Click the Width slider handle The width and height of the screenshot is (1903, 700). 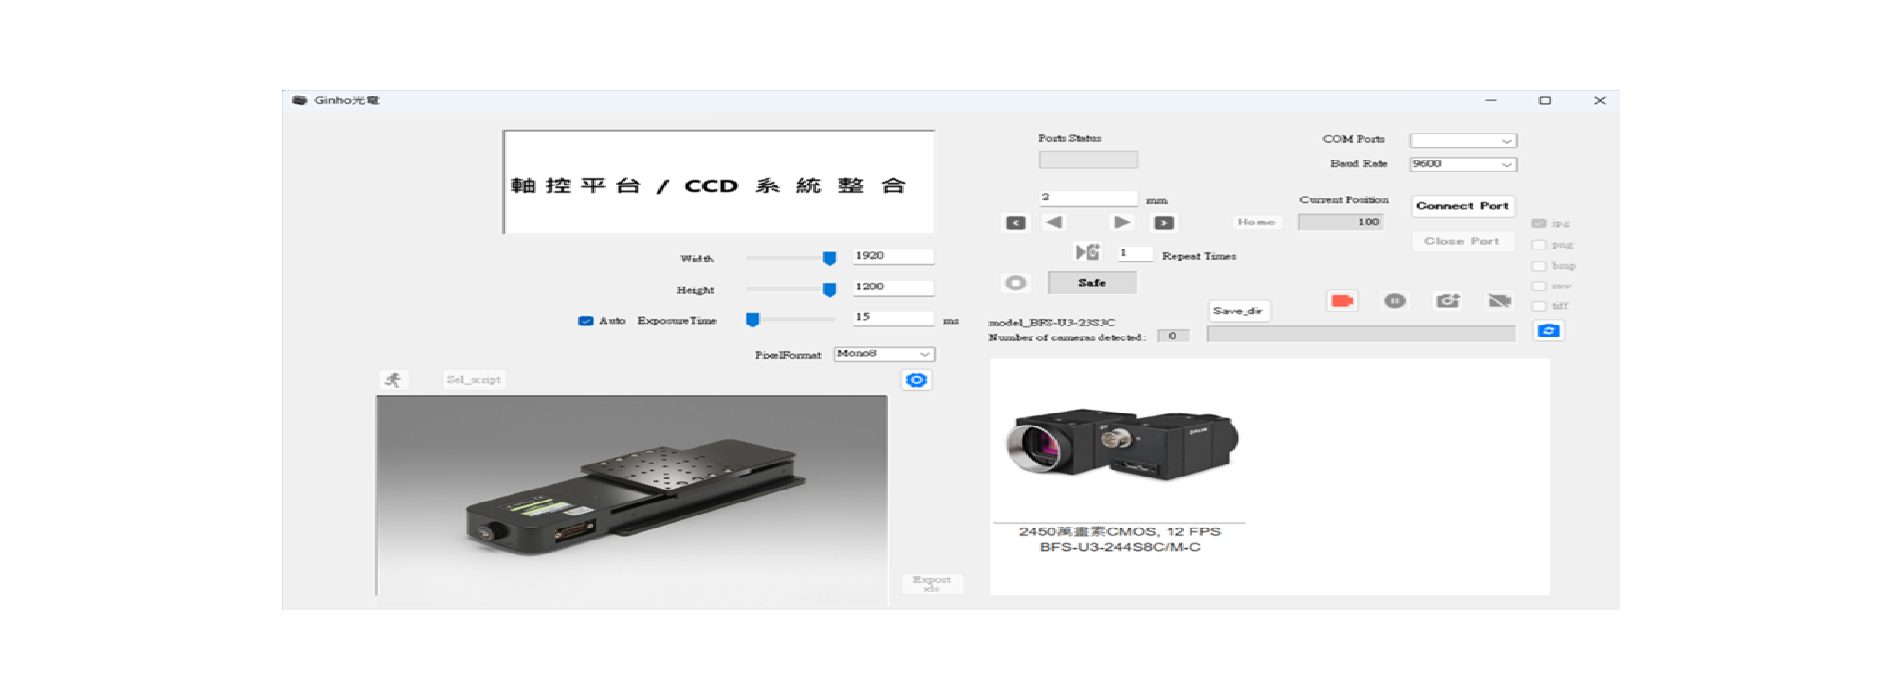click(829, 259)
